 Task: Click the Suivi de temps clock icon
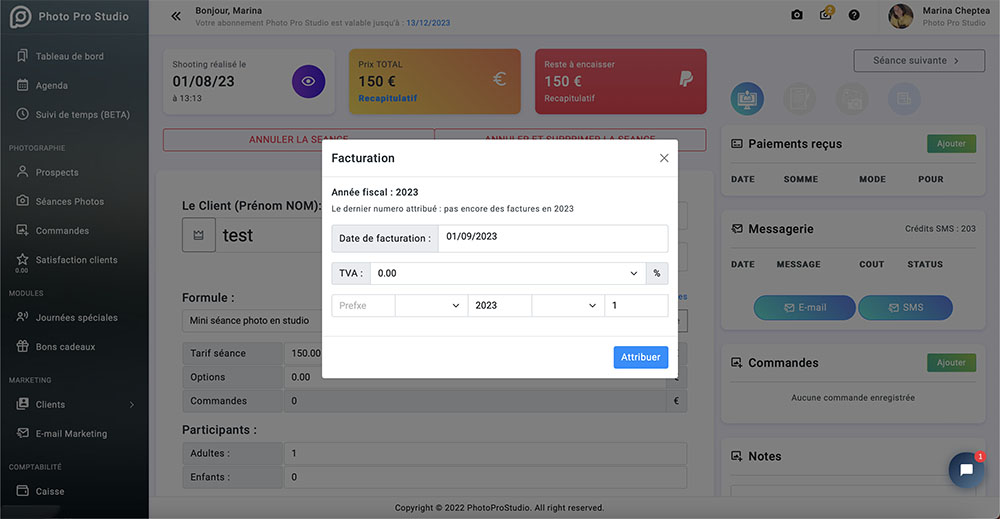pyautogui.click(x=22, y=114)
